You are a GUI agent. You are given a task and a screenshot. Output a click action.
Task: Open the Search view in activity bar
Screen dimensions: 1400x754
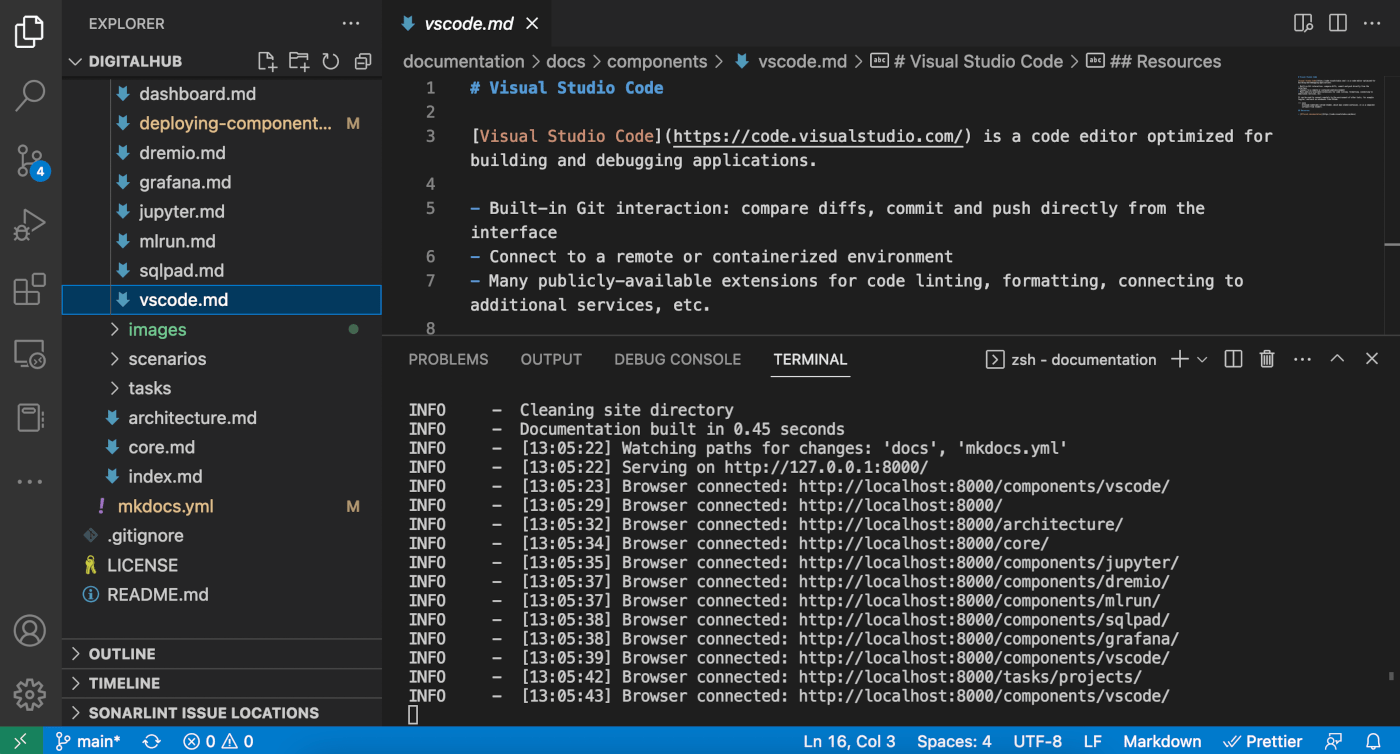30,96
